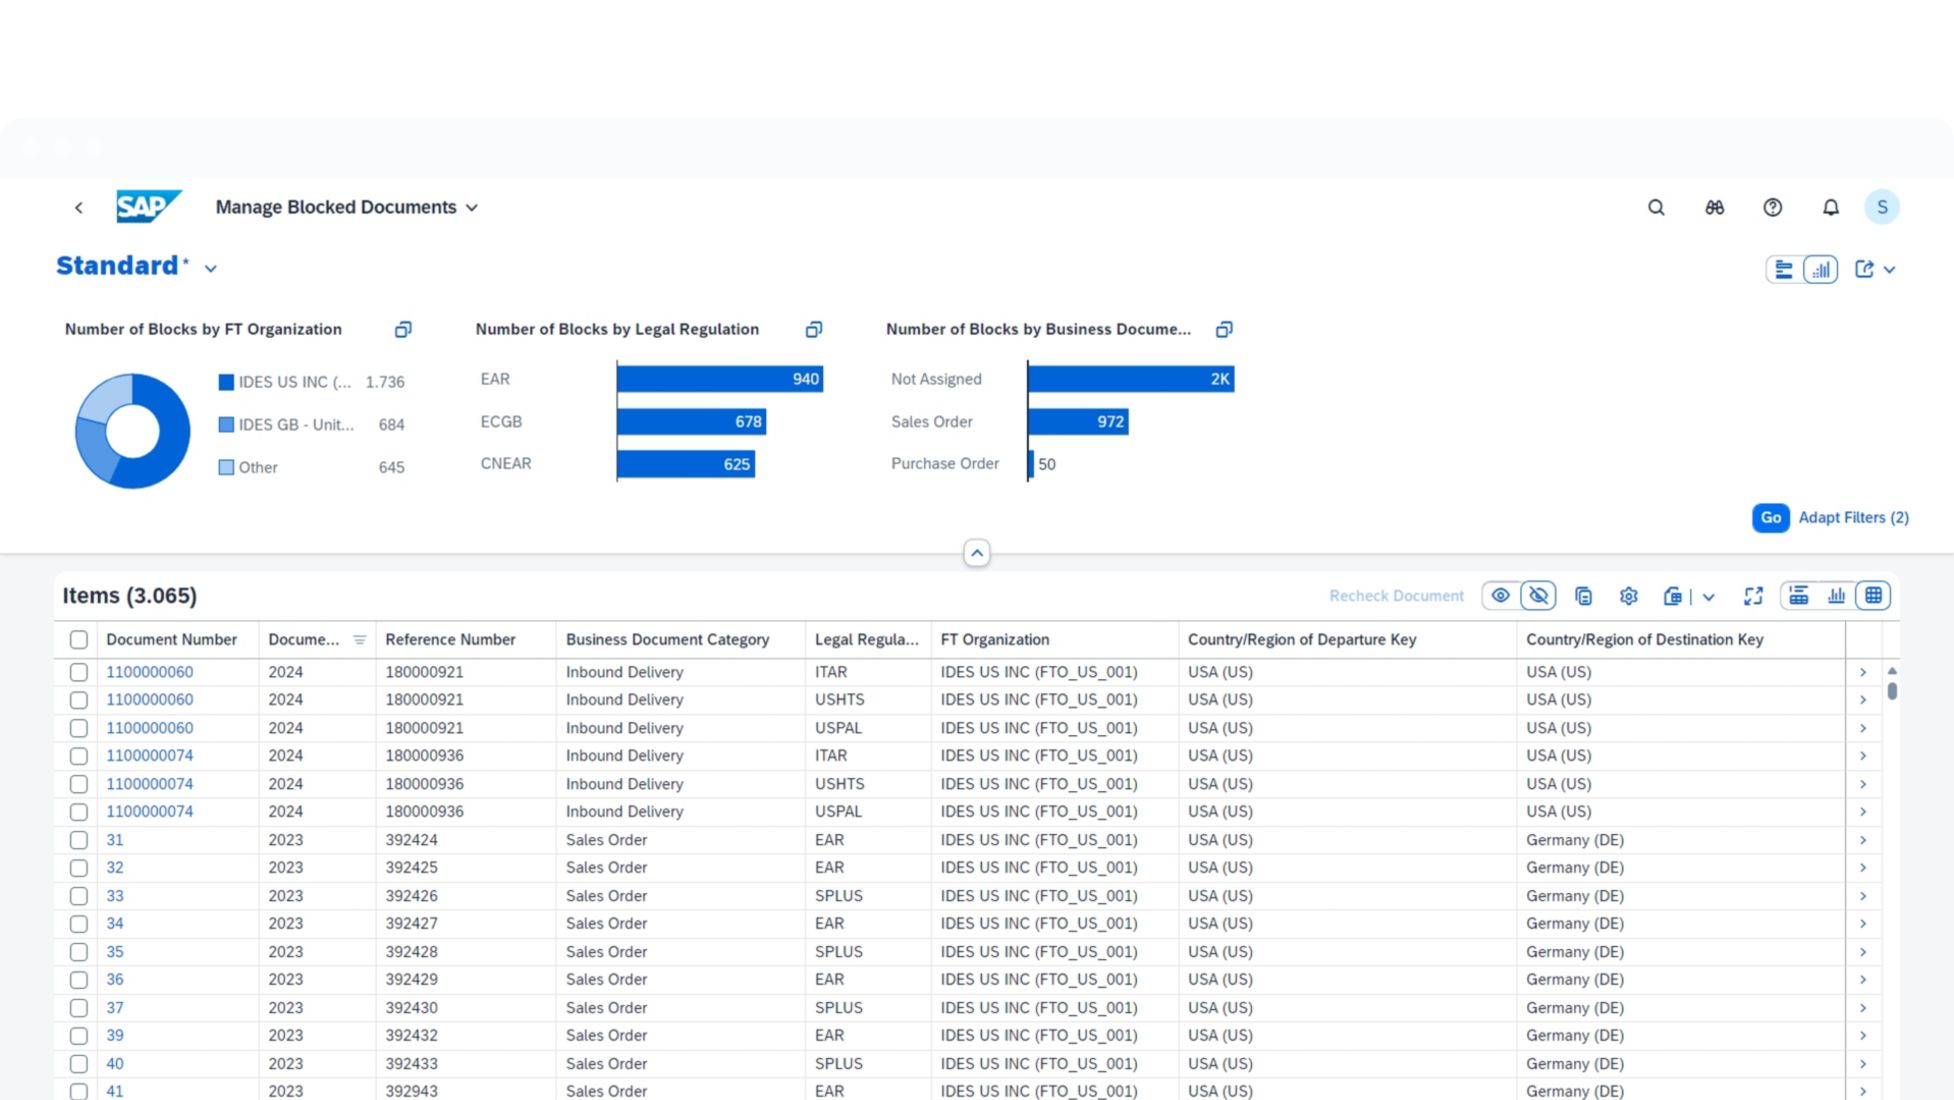Click the Go button
The image size is (1954, 1100).
tap(1770, 517)
